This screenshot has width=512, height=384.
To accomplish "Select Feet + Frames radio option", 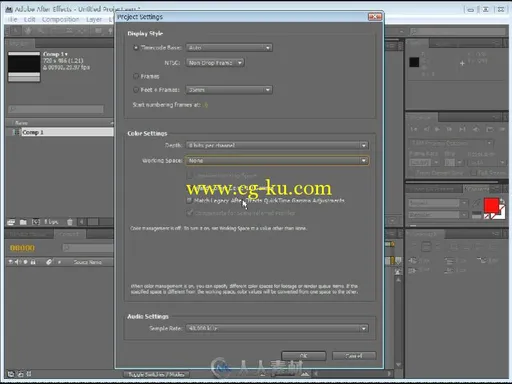I will coord(136,90).
